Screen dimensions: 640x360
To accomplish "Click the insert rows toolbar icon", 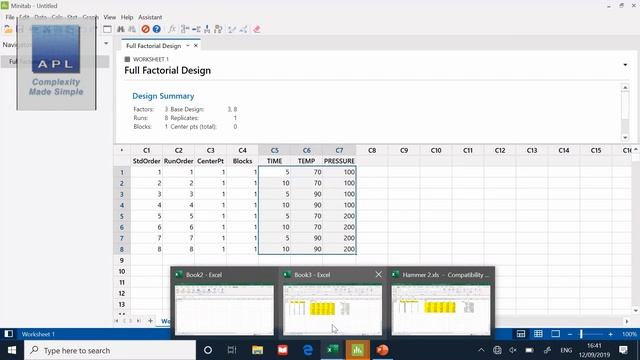I will point(196,29).
